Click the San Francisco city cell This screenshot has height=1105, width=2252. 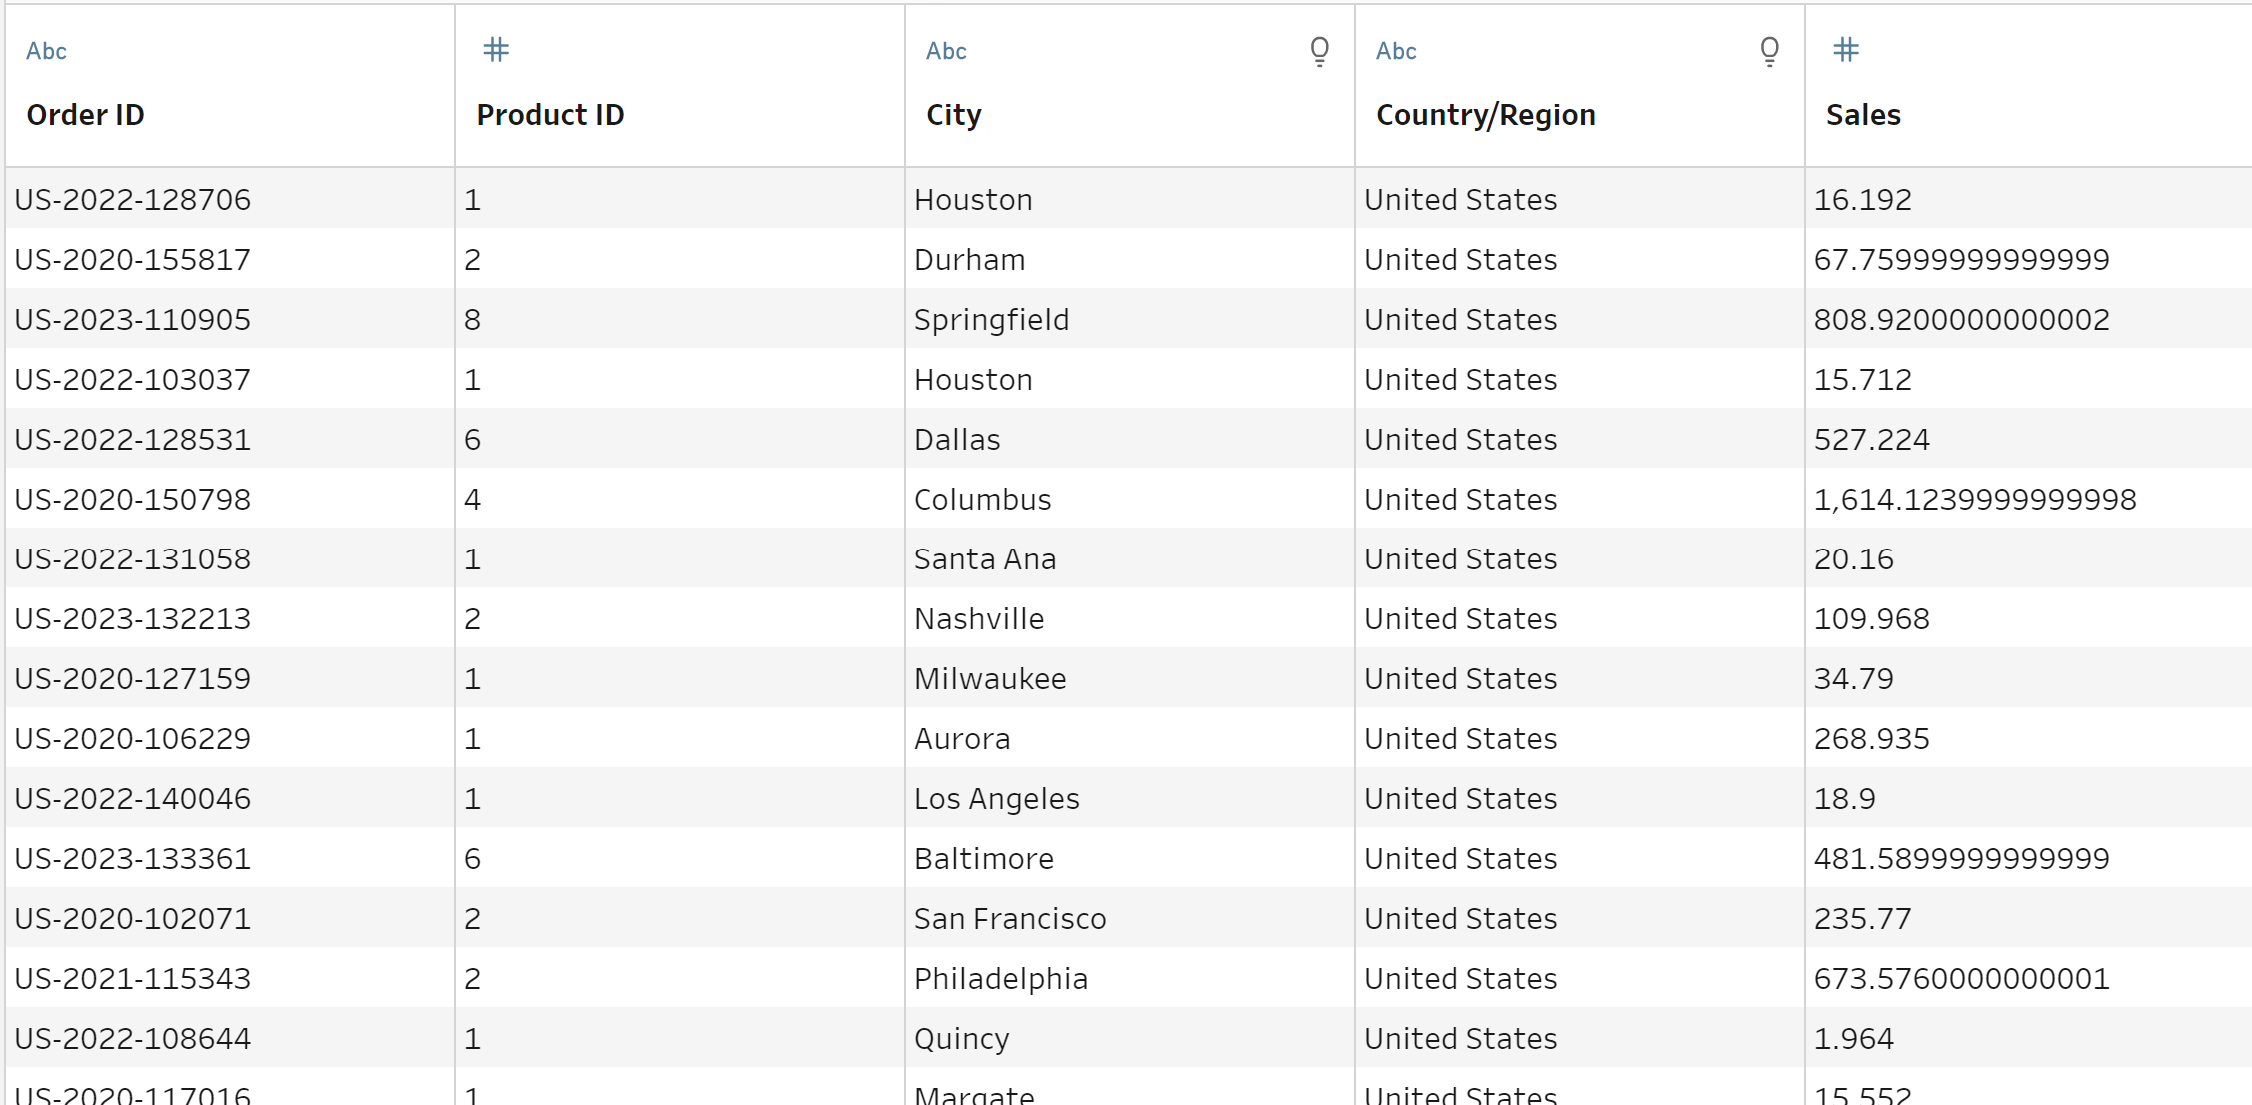coord(1010,919)
